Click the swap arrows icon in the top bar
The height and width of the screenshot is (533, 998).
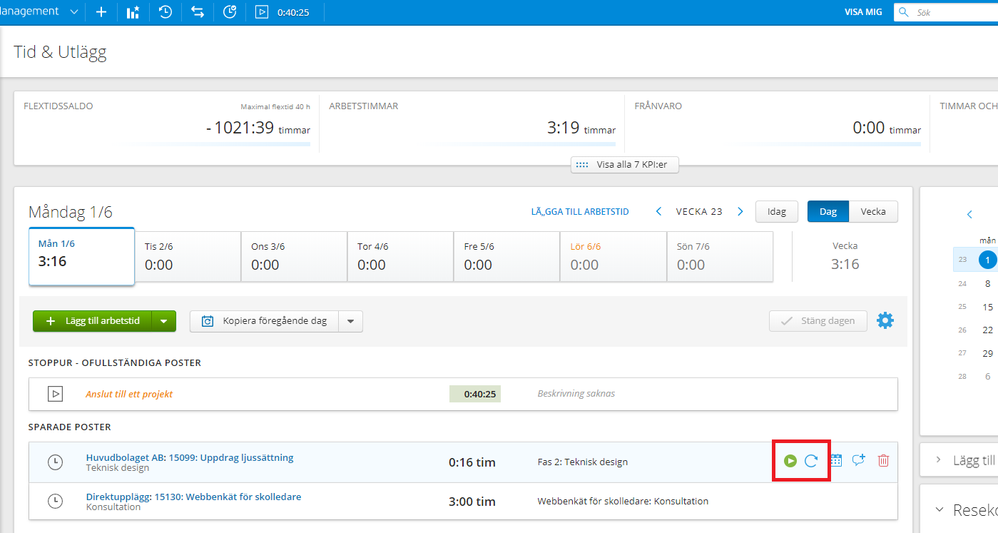(x=197, y=12)
